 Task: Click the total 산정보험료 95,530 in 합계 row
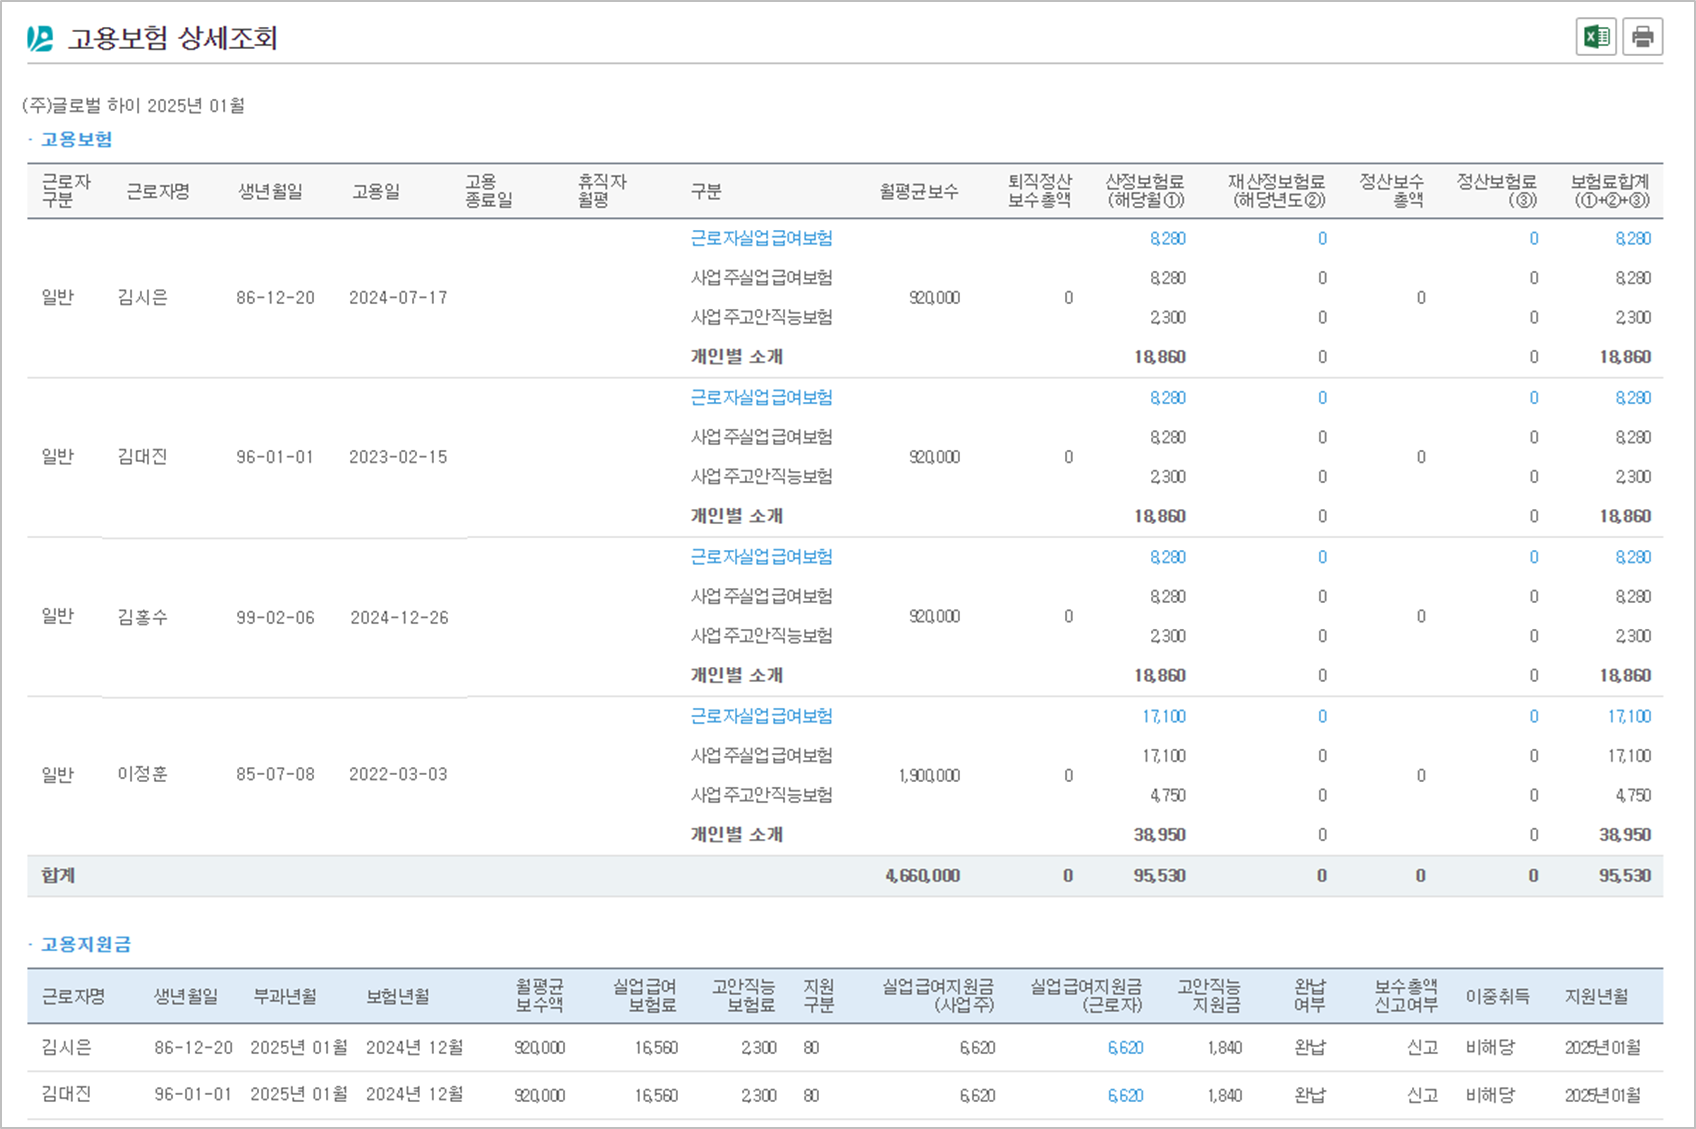pos(1159,875)
